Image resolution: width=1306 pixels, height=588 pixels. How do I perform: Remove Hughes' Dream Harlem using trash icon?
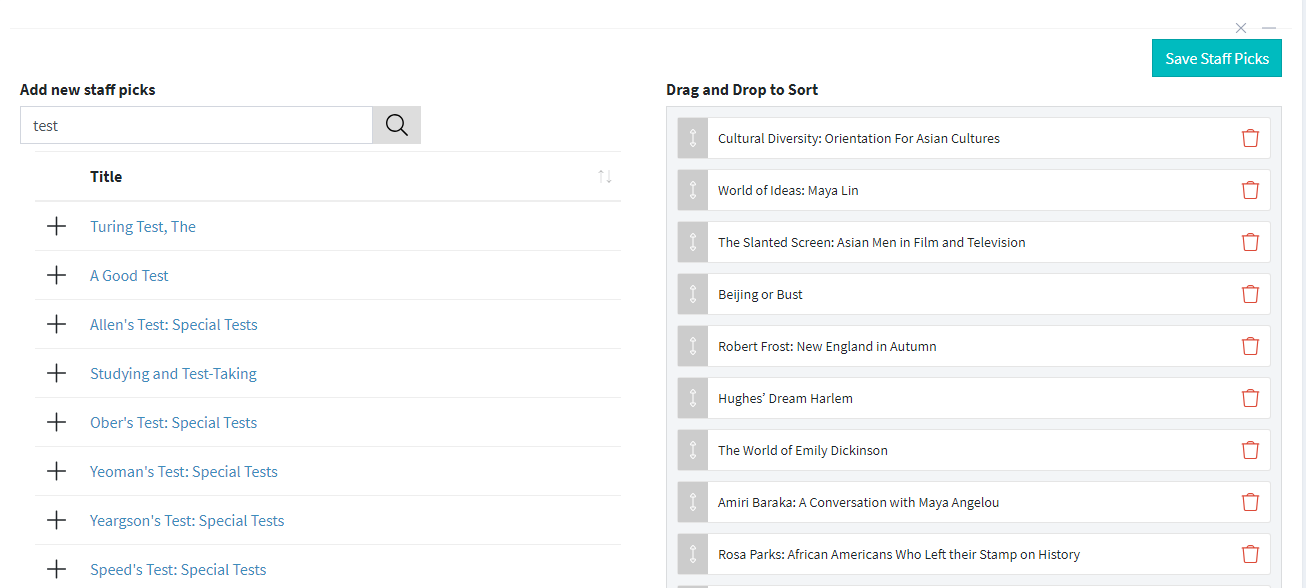click(1250, 398)
